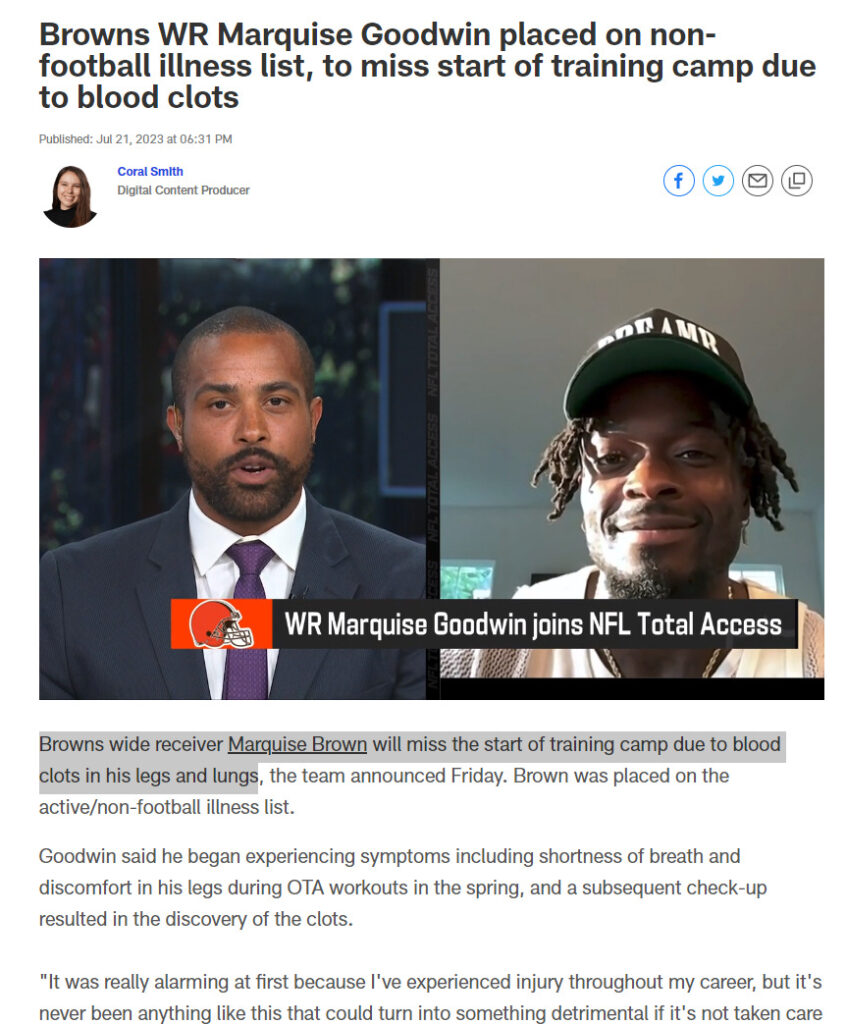Screen dimensions: 846x1024
Task: Share article via Twitter icon
Action: point(718,181)
